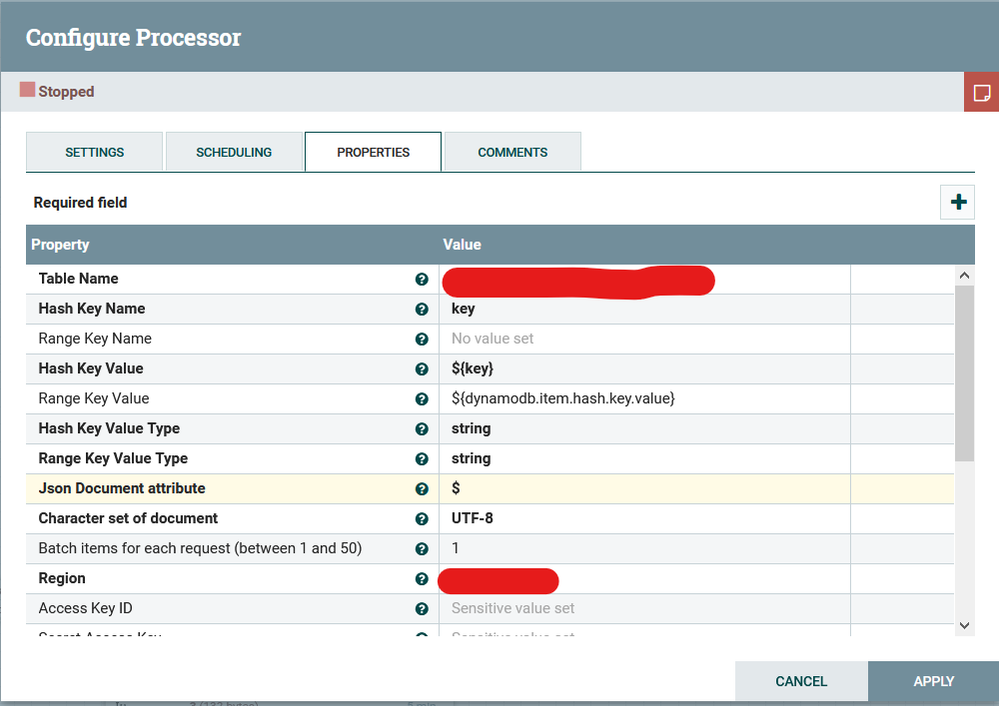Edit Range Key Name 'No value set' cell
999x706 pixels.
(x=644, y=339)
